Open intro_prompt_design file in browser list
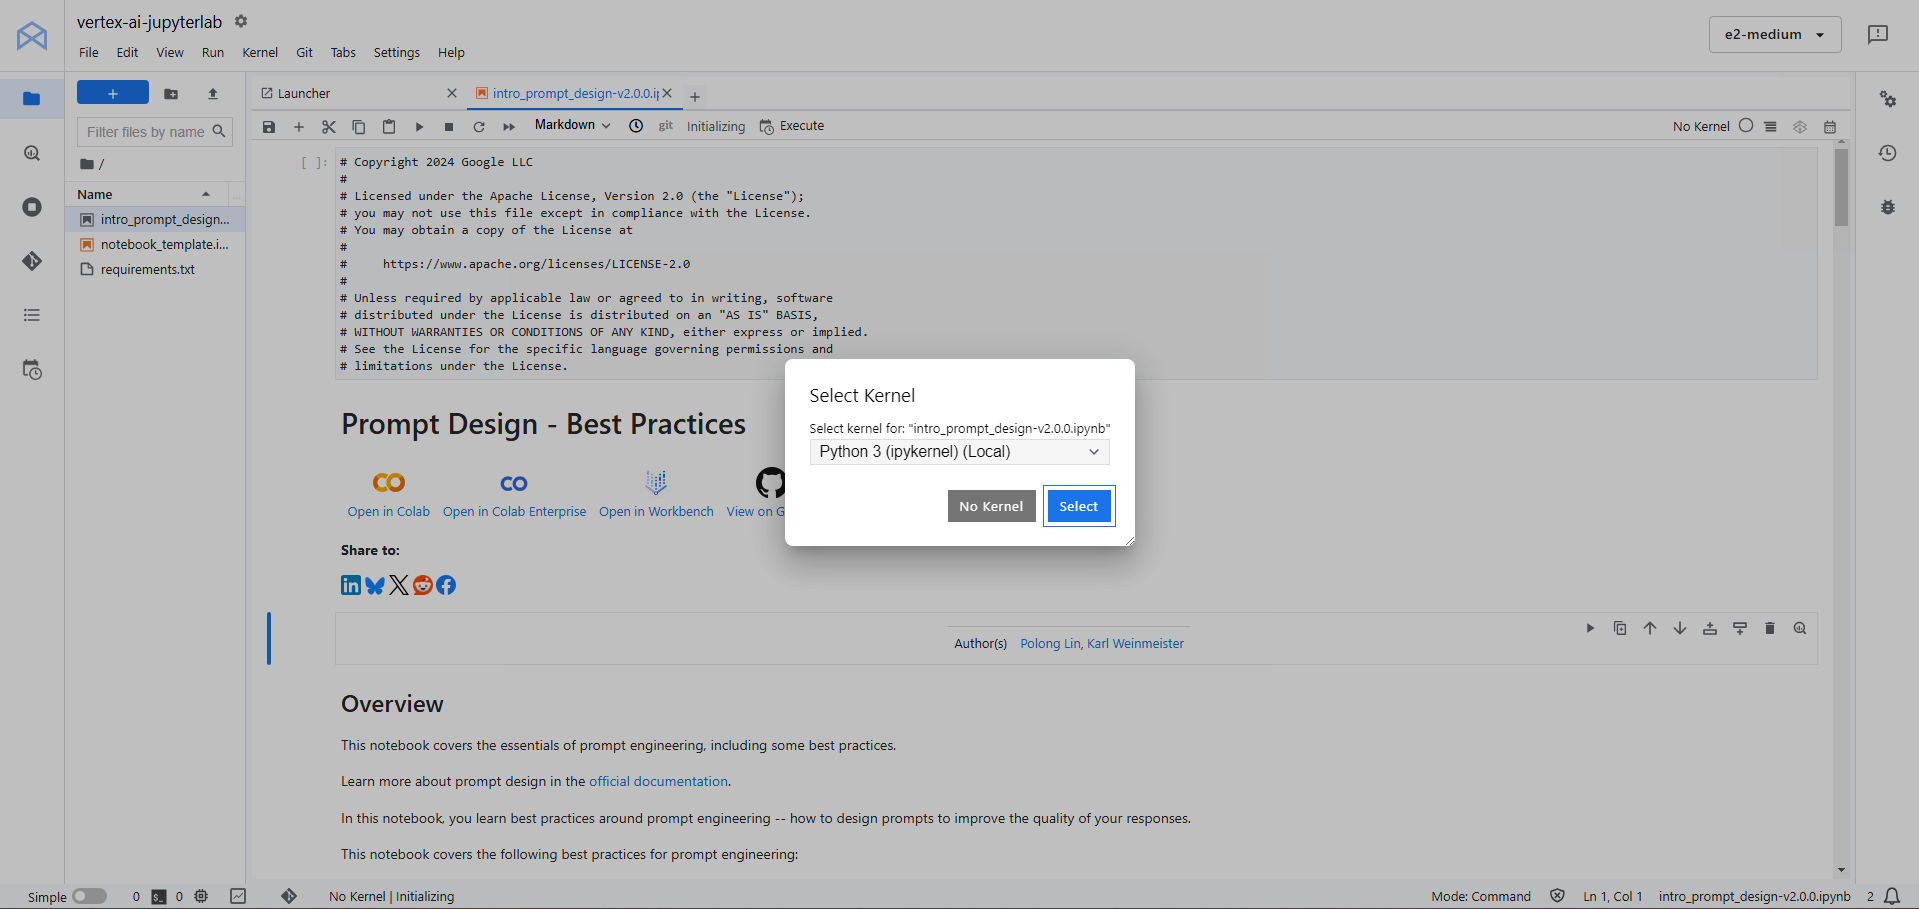Screen dimensions: 1919x909 [155, 219]
